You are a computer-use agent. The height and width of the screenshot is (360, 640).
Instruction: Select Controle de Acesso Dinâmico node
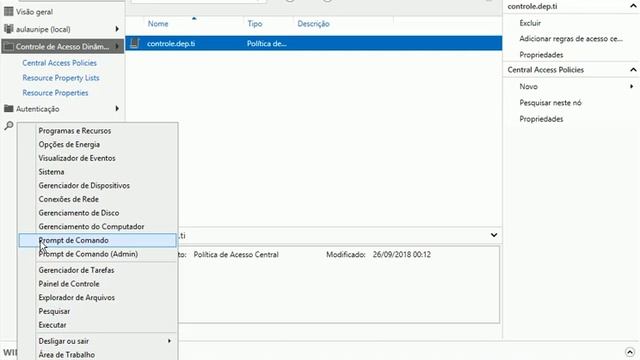pos(62,47)
